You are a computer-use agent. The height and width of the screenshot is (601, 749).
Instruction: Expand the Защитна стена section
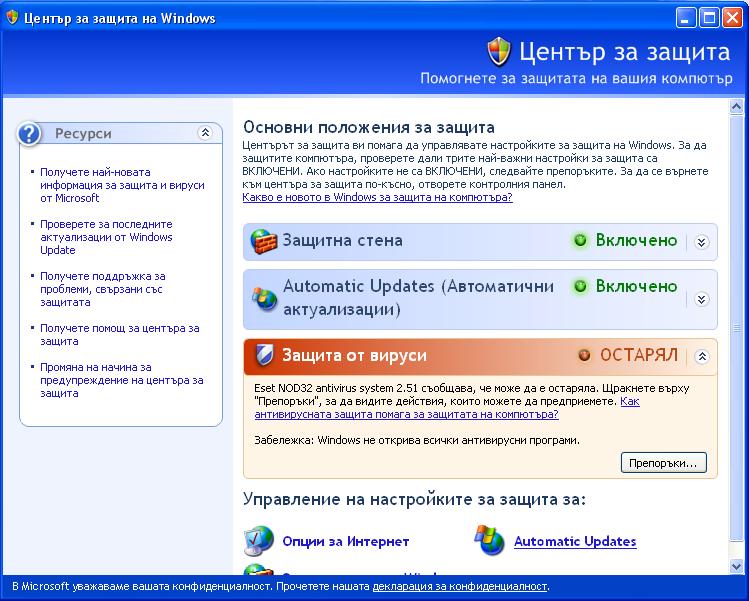pos(701,242)
